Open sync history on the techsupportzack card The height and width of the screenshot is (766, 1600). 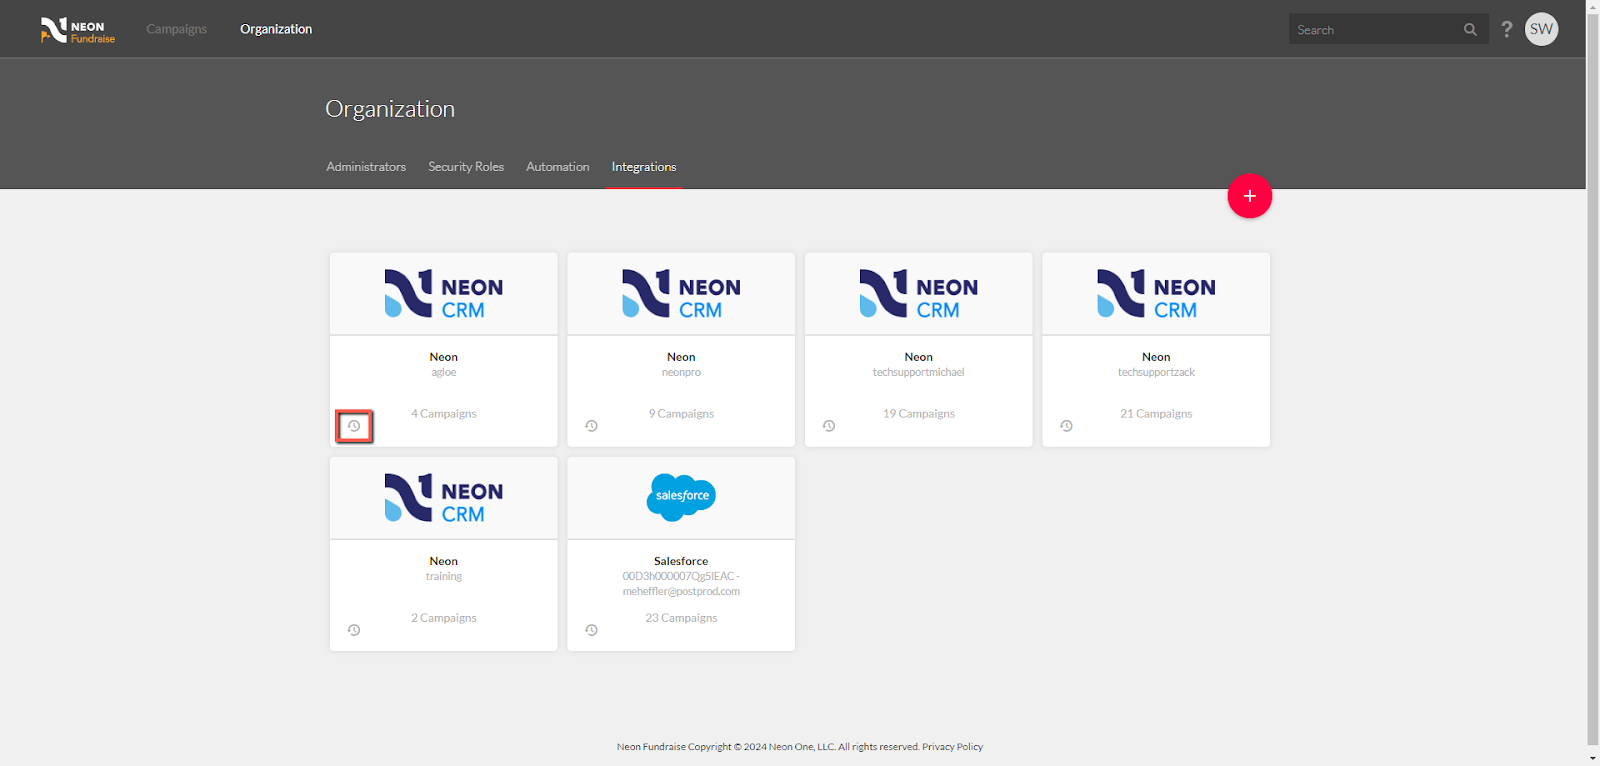tap(1066, 426)
